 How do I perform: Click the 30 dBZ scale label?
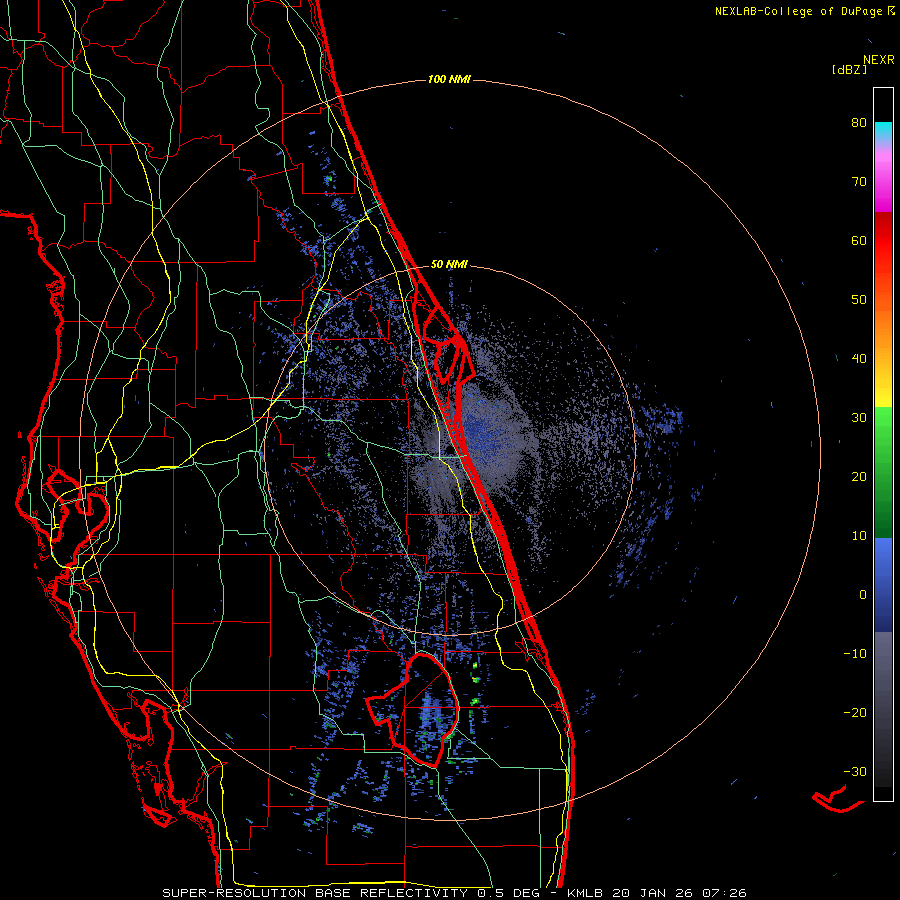pos(859,418)
